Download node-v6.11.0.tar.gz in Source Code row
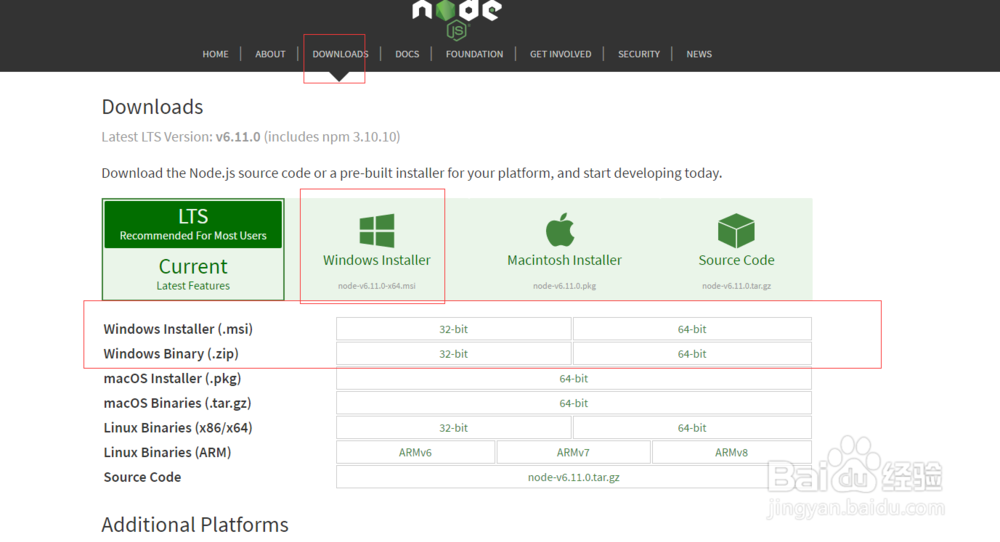Screen dimensions: 1000x542 pyautogui.click(x=574, y=477)
